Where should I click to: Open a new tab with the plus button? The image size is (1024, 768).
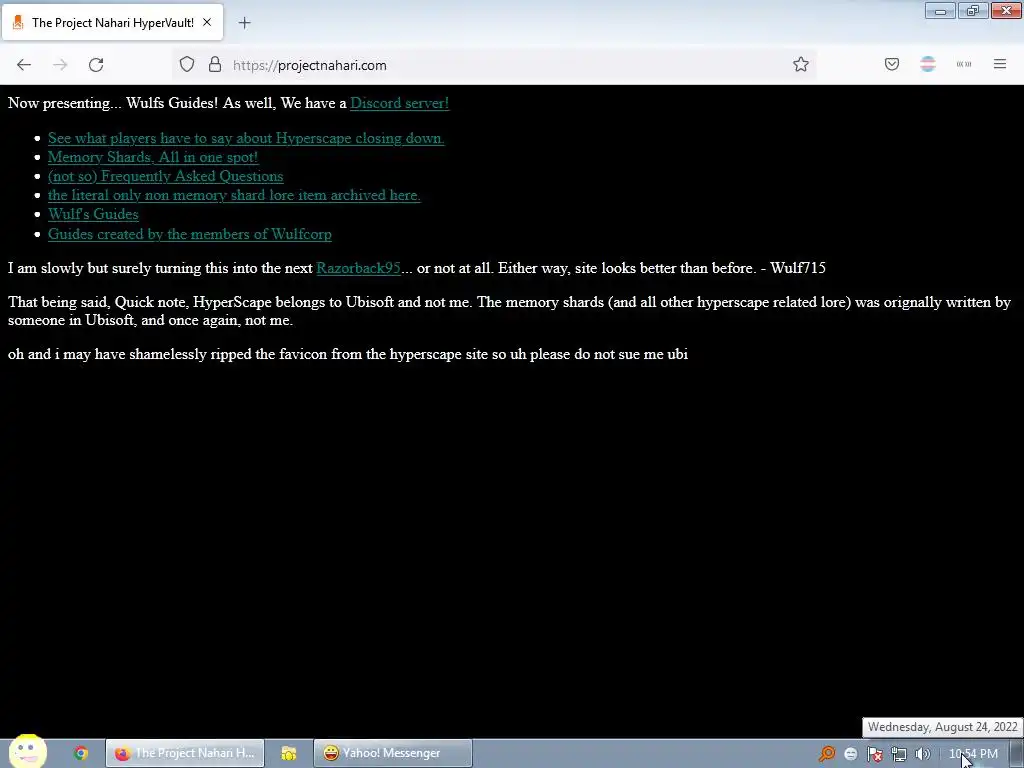244,23
